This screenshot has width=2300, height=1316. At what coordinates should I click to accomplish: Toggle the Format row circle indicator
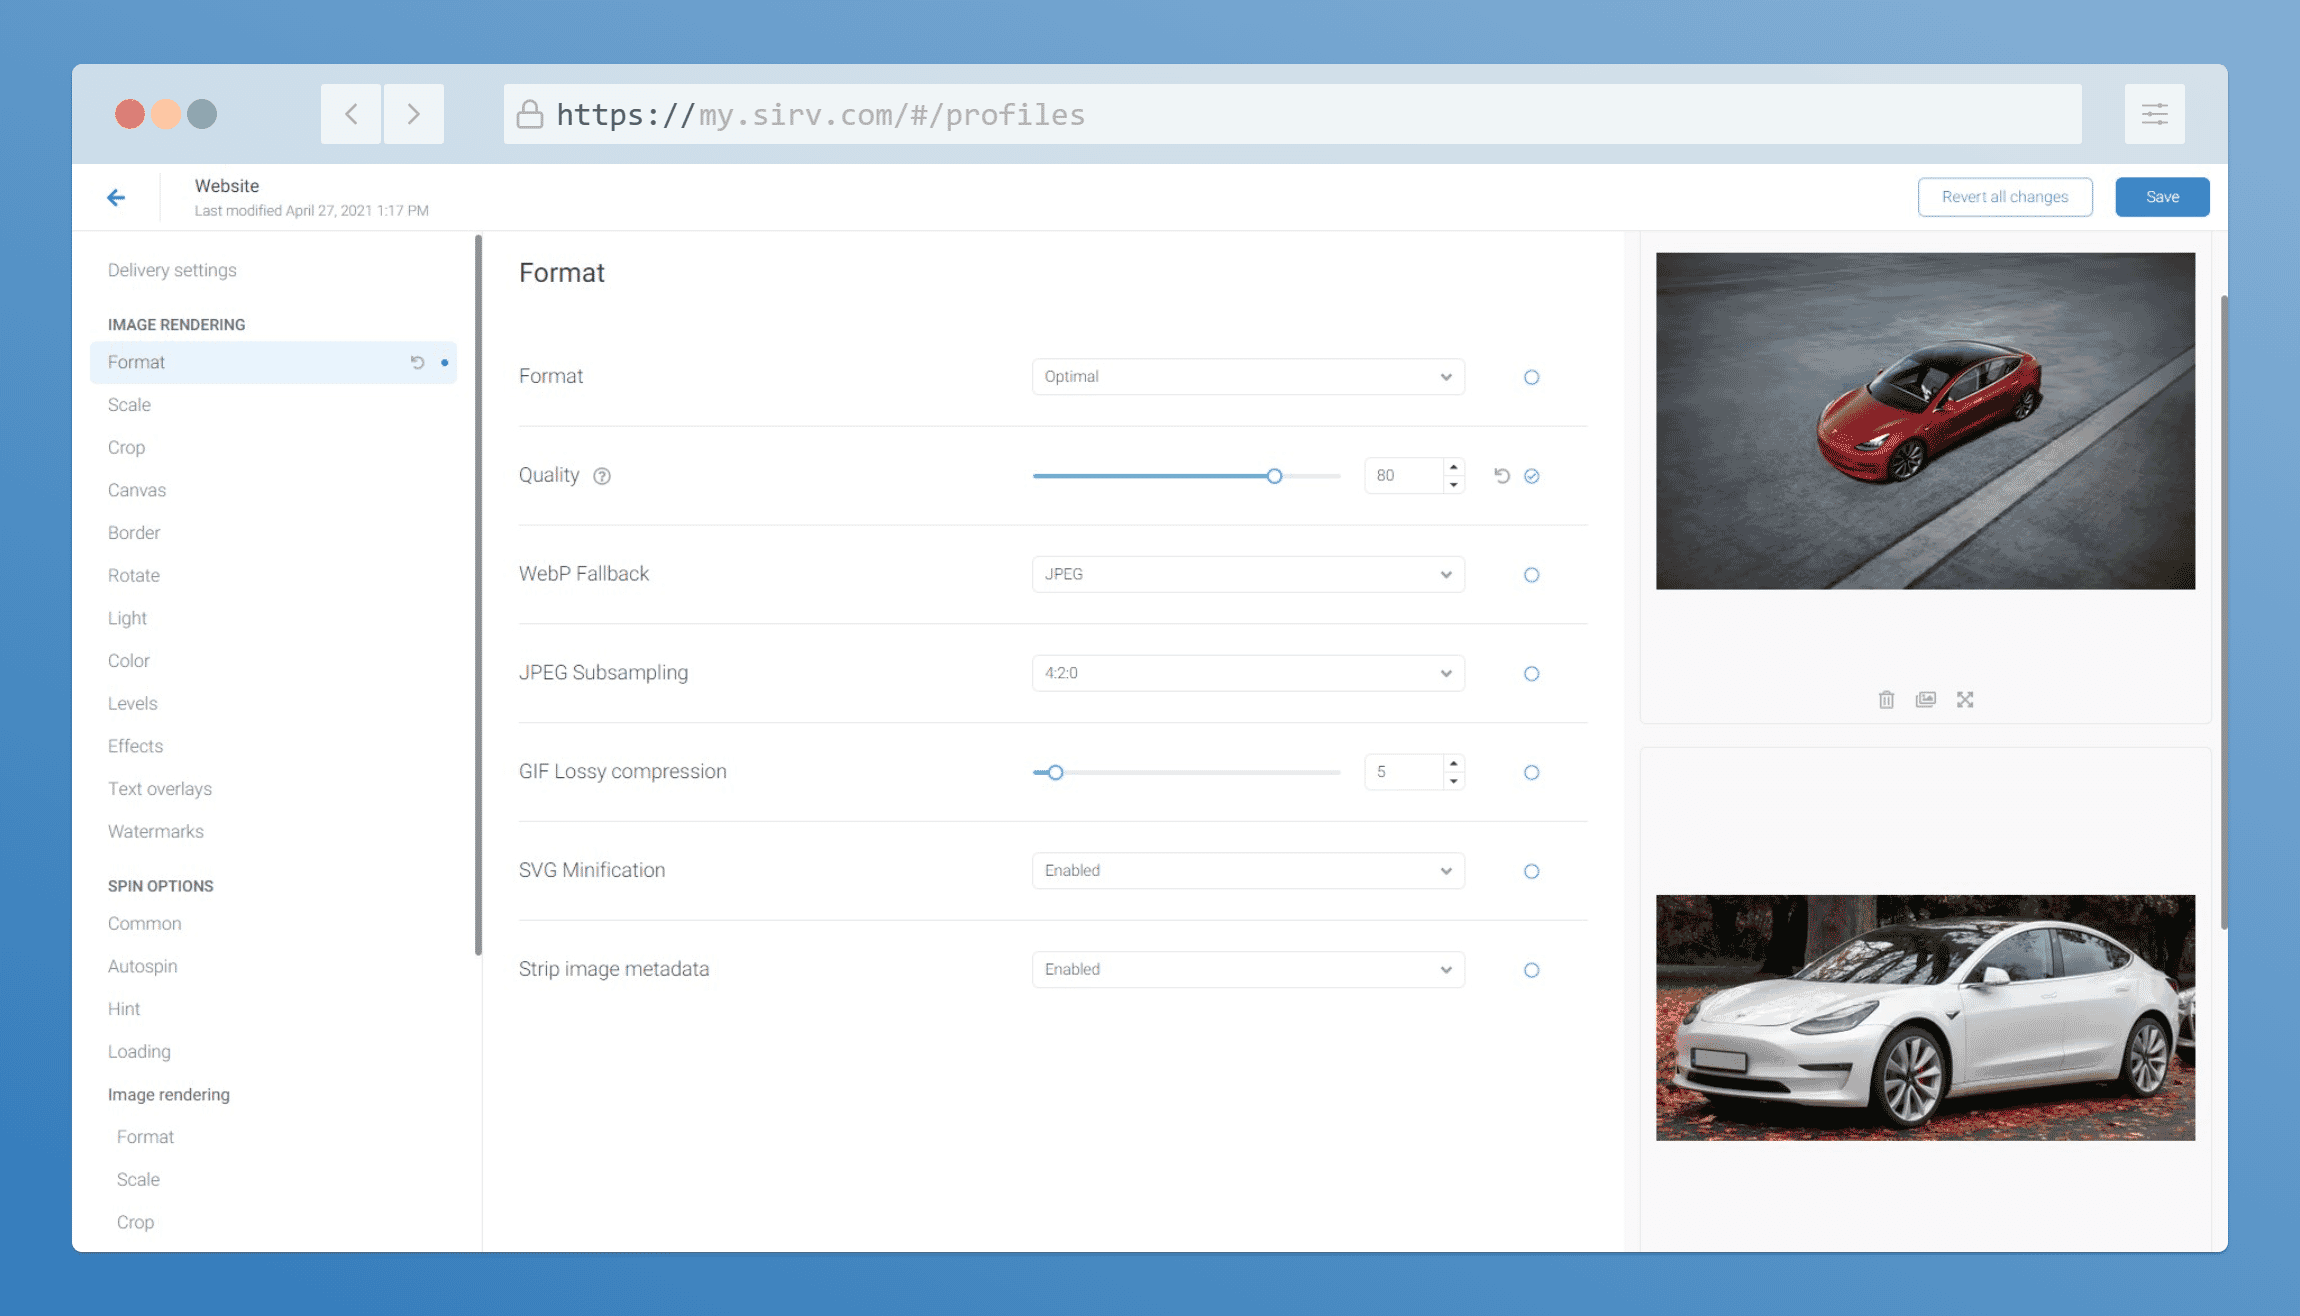tap(1531, 377)
